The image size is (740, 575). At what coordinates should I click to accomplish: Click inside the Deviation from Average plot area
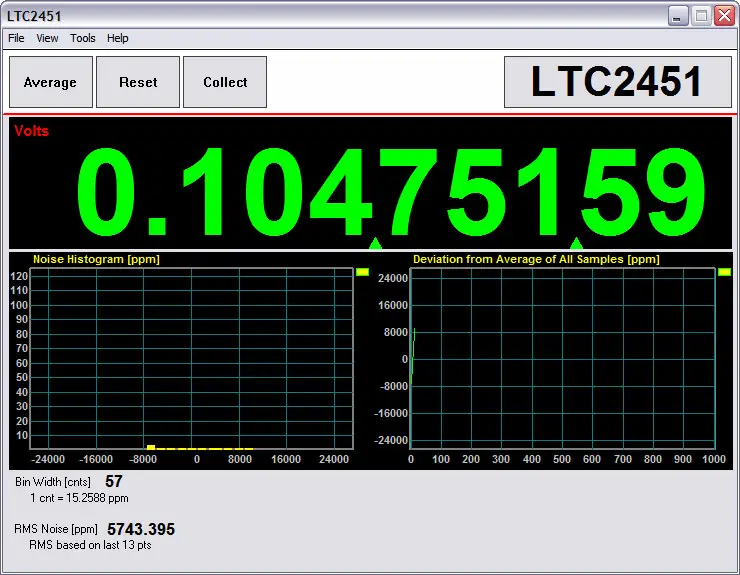[x=563, y=358]
